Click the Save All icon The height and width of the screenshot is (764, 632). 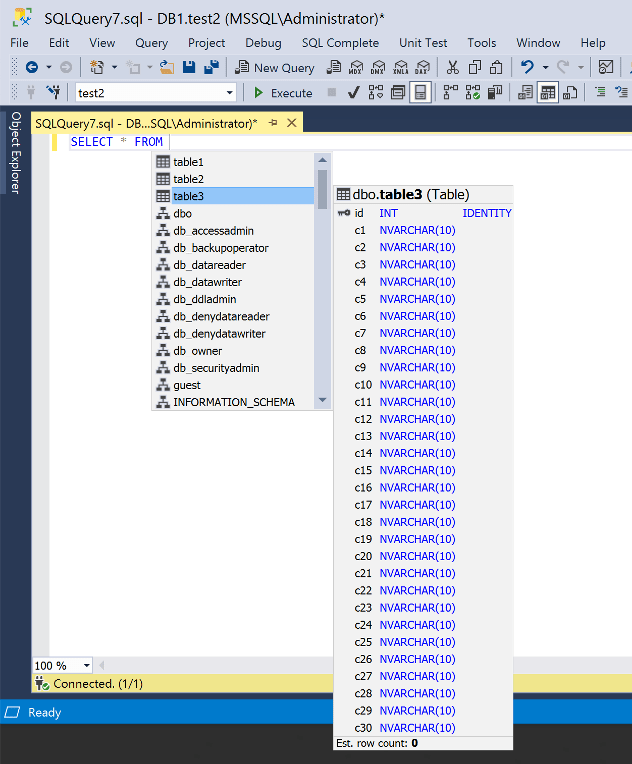211,67
